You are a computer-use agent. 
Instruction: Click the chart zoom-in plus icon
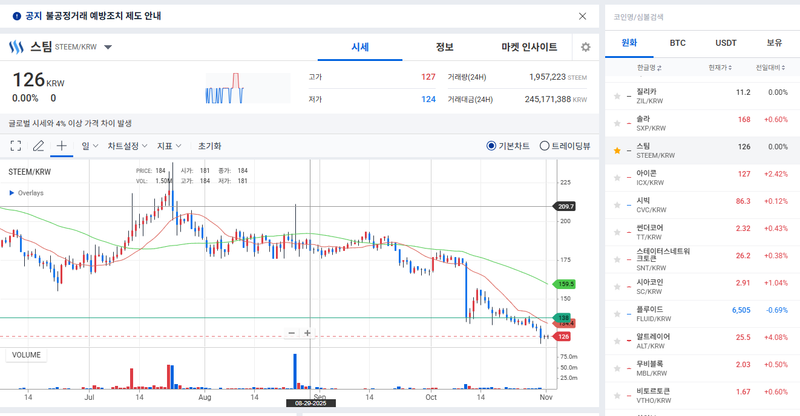pyautogui.click(x=308, y=333)
